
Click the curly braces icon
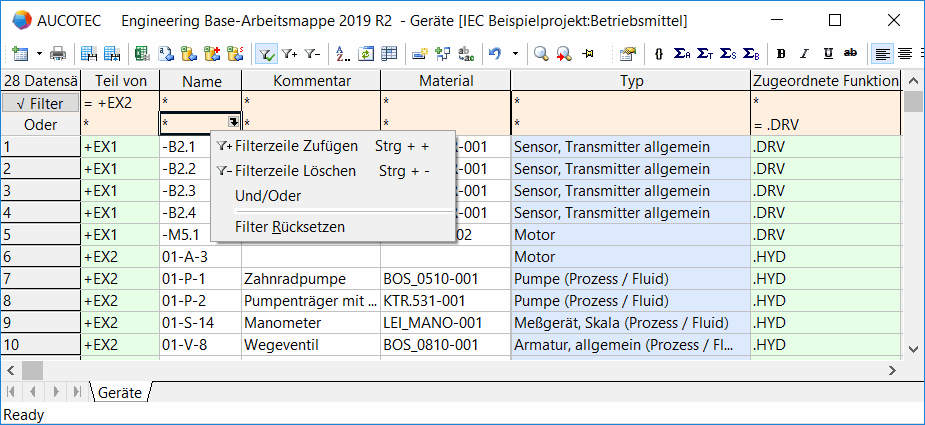[659, 54]
